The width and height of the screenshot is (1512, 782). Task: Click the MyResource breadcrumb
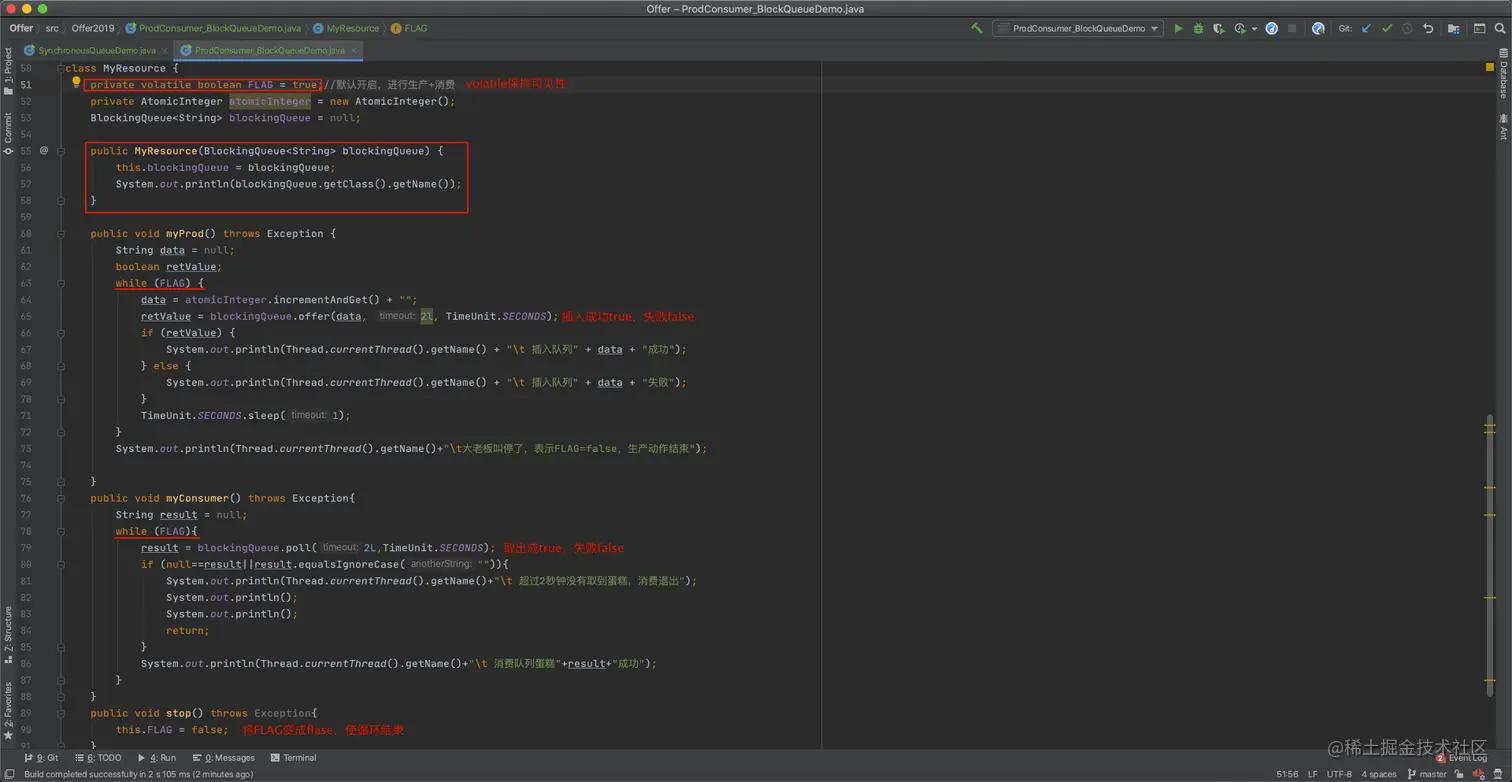[346, 28]
